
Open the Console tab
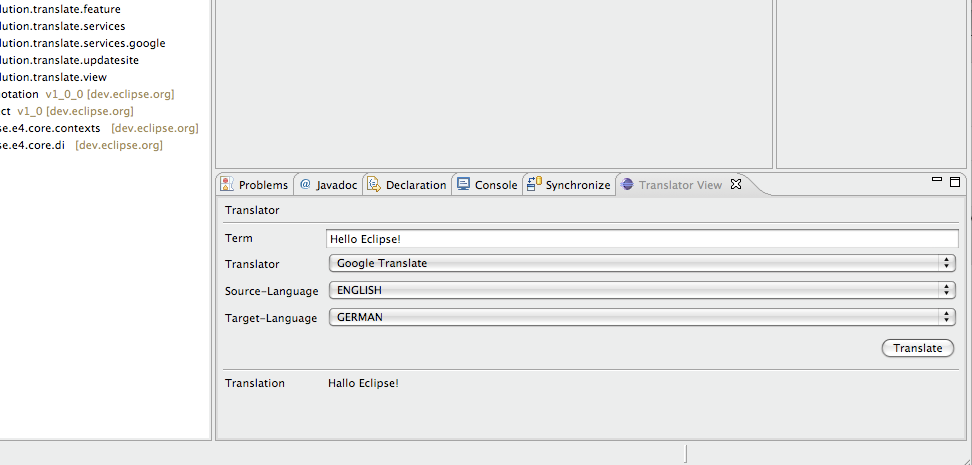pyautogui.click(x=487, y=185)
